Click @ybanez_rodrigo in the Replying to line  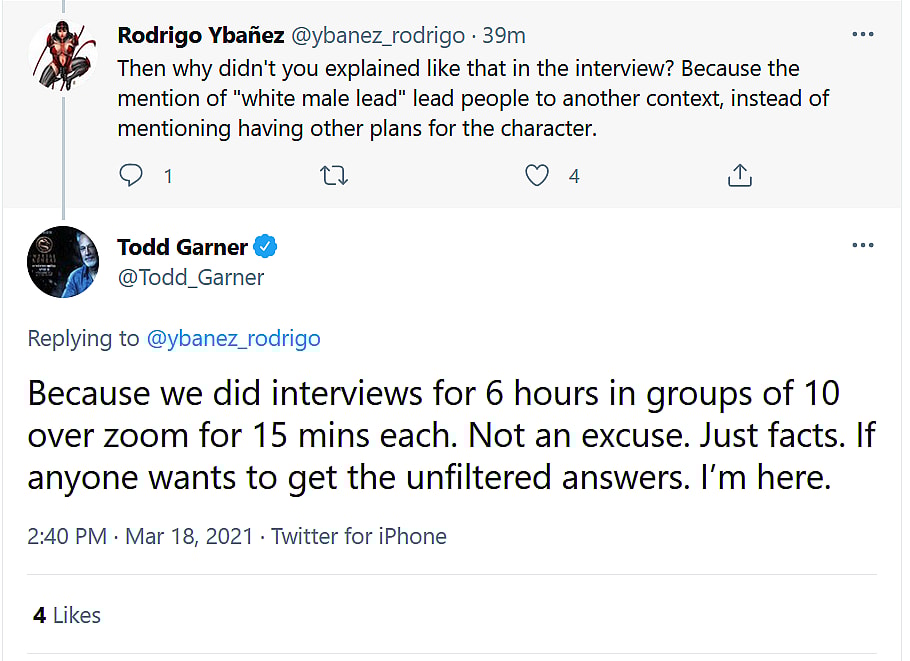(x=233, y=338)
